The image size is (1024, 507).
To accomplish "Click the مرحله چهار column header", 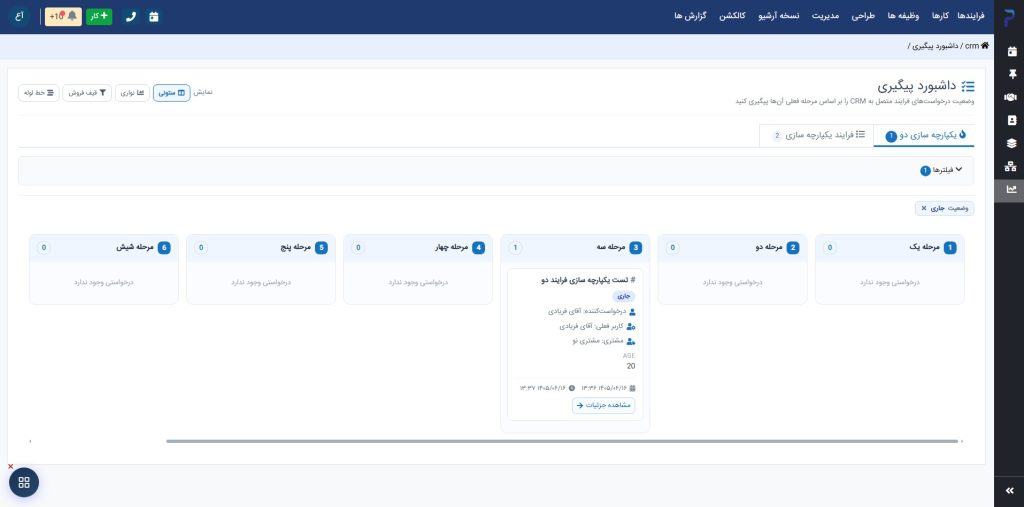I will tap(418, 248).
